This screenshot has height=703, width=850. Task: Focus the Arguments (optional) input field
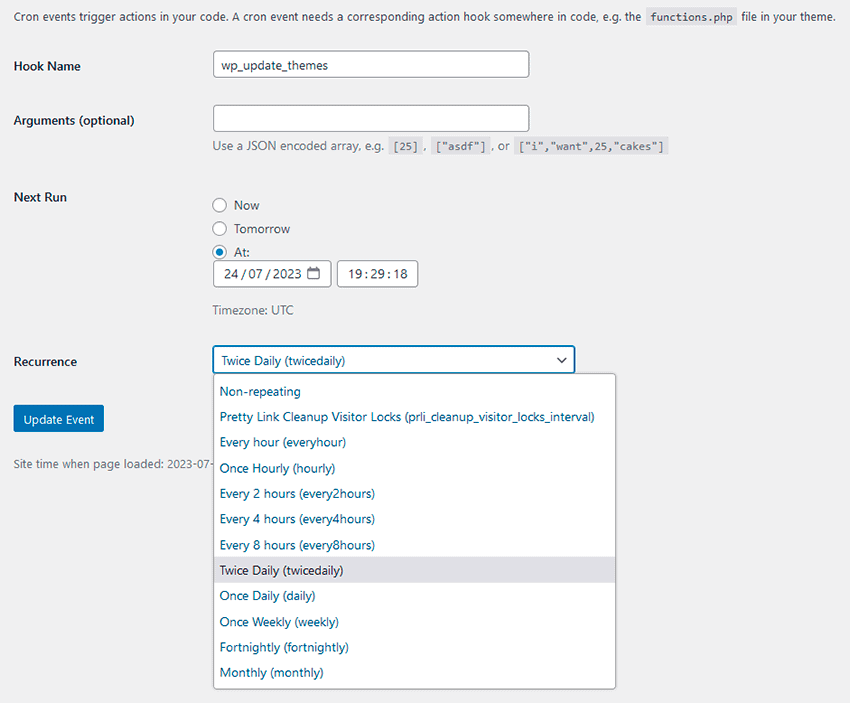coord(371,118)
